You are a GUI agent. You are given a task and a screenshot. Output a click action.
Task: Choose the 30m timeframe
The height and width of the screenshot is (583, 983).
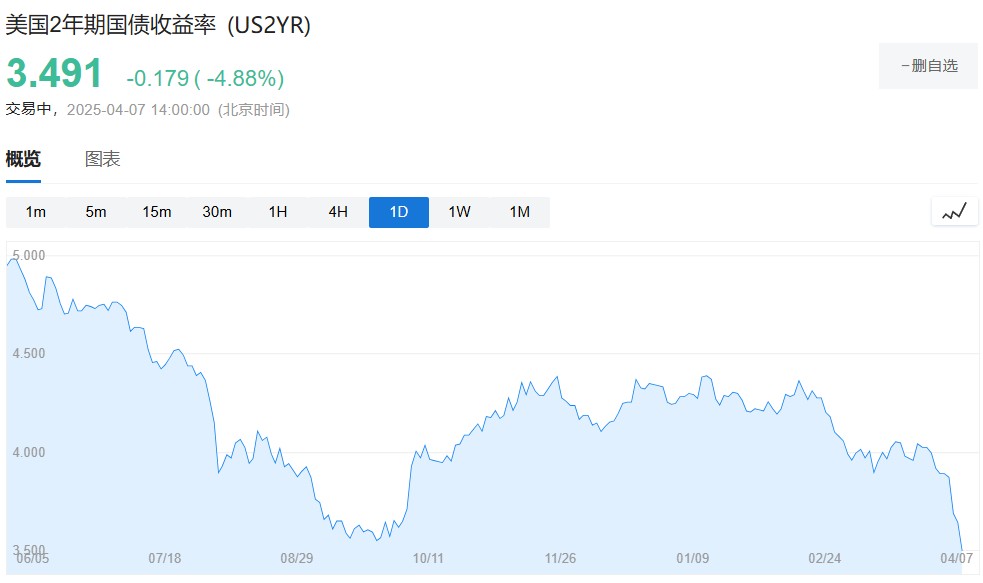tap(217, 212)
